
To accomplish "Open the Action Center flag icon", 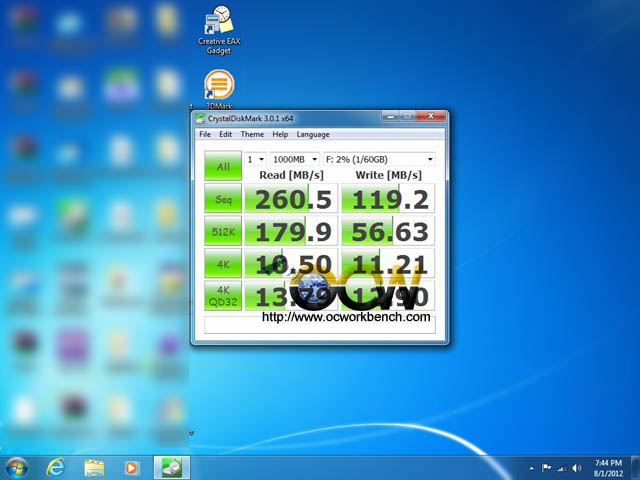I will [546, 468].
